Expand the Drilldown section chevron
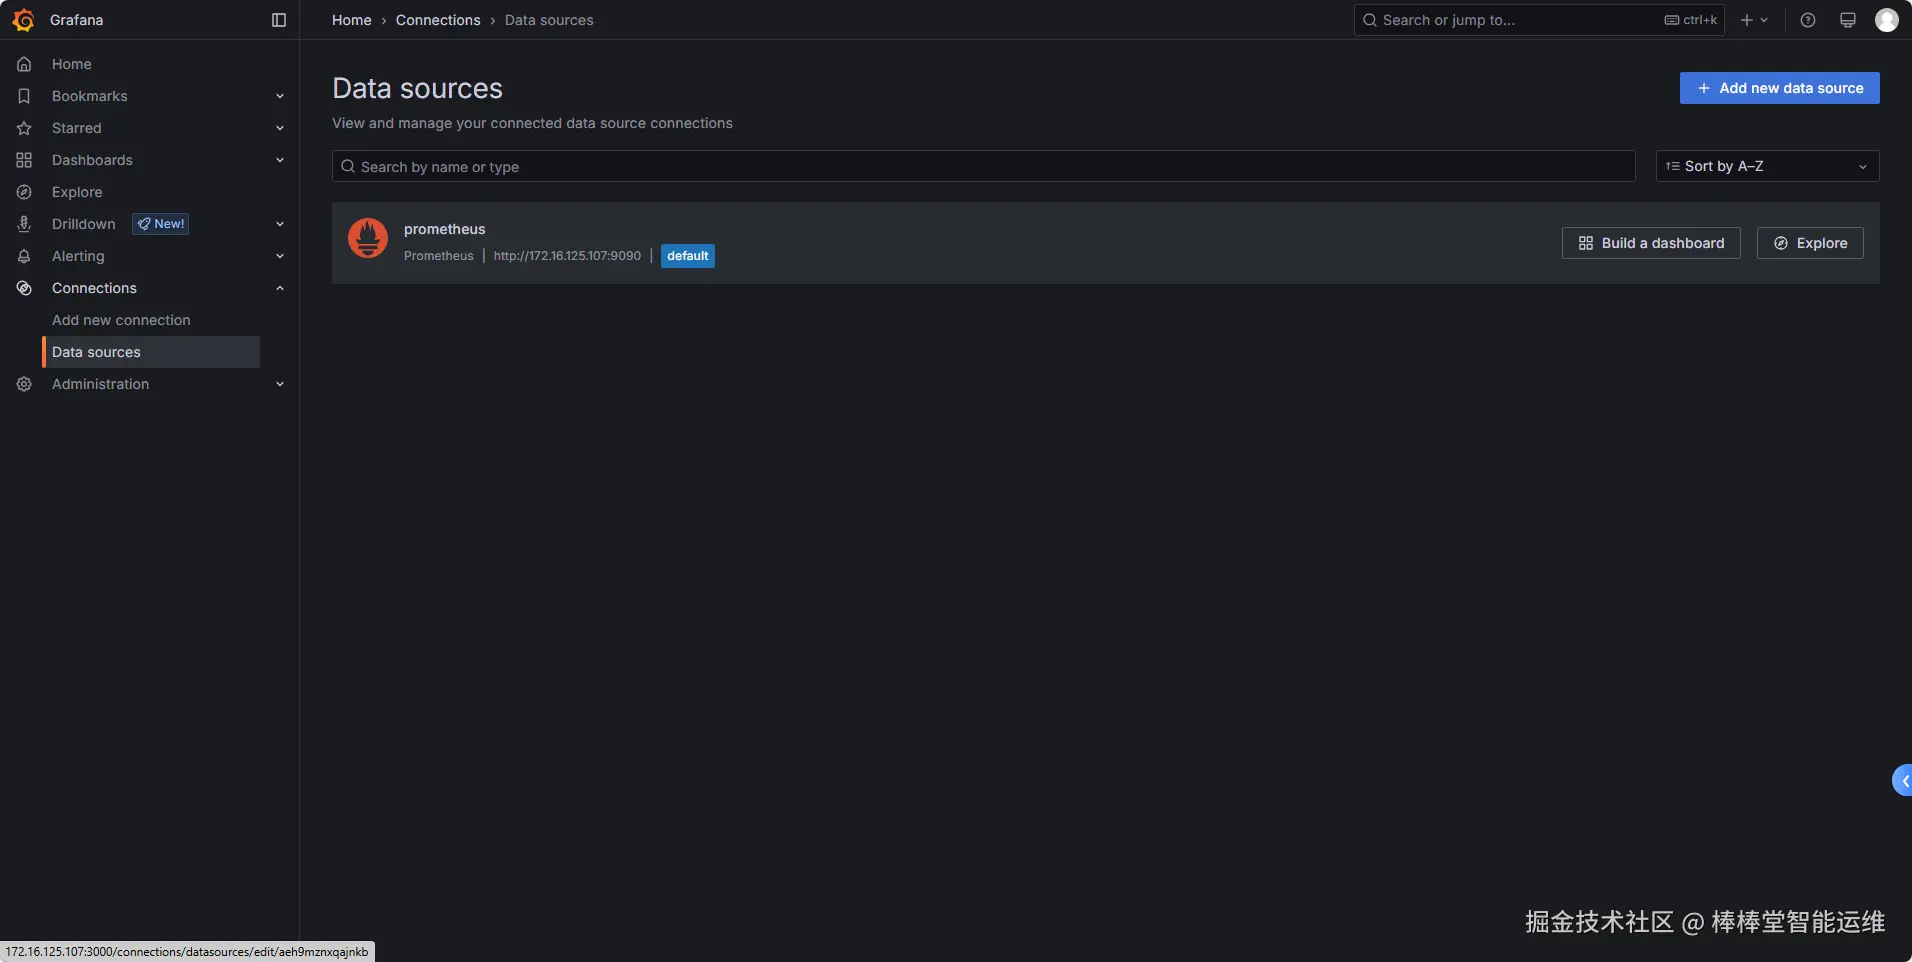The height and width of the screenshot is (962, 1912). click(280, 224)
